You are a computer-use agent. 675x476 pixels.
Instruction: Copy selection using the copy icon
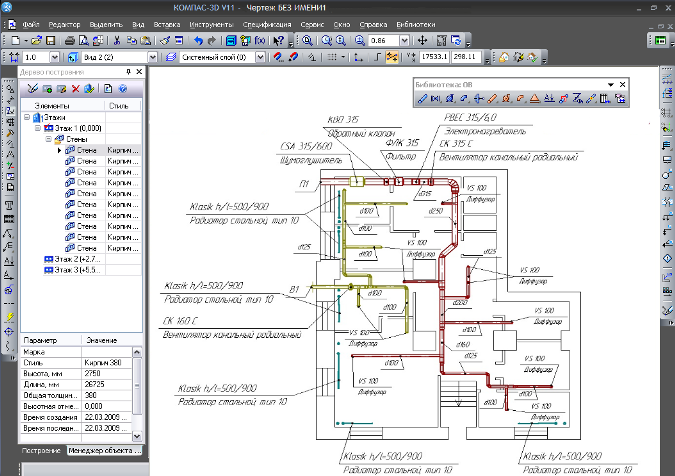tap(132, 40)
